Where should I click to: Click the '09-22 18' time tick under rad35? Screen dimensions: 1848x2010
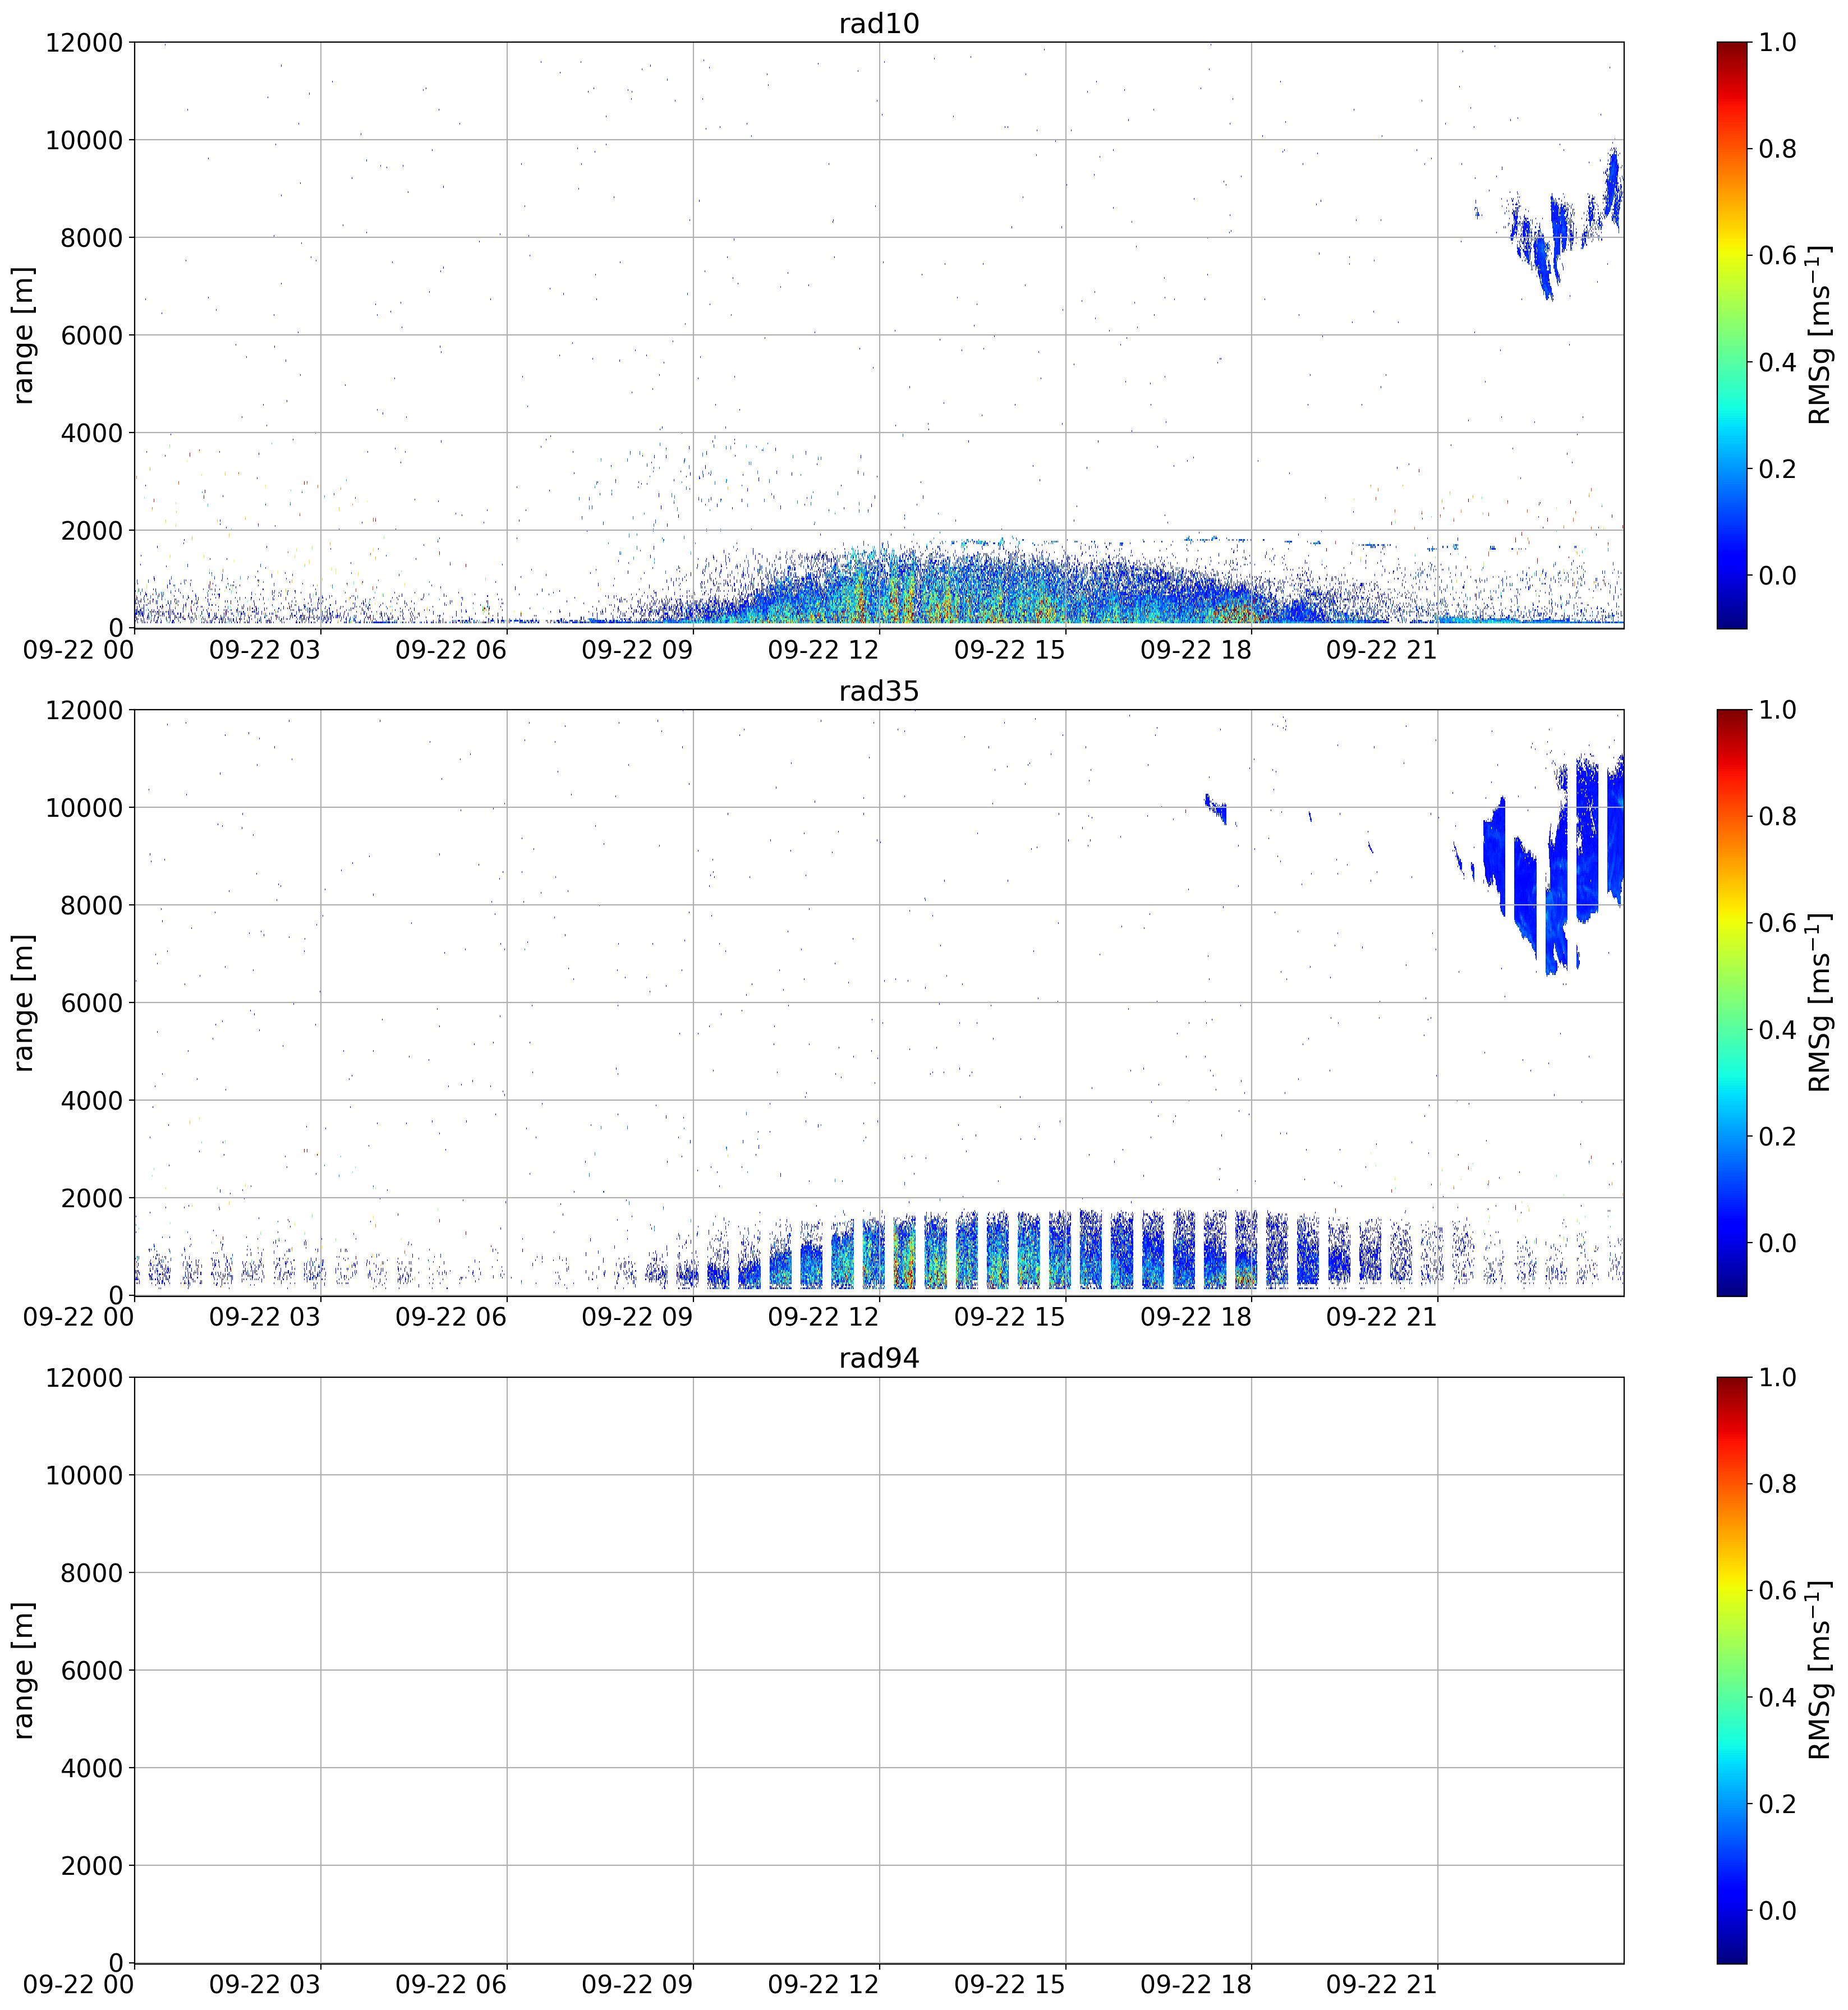point(1196,1317)
